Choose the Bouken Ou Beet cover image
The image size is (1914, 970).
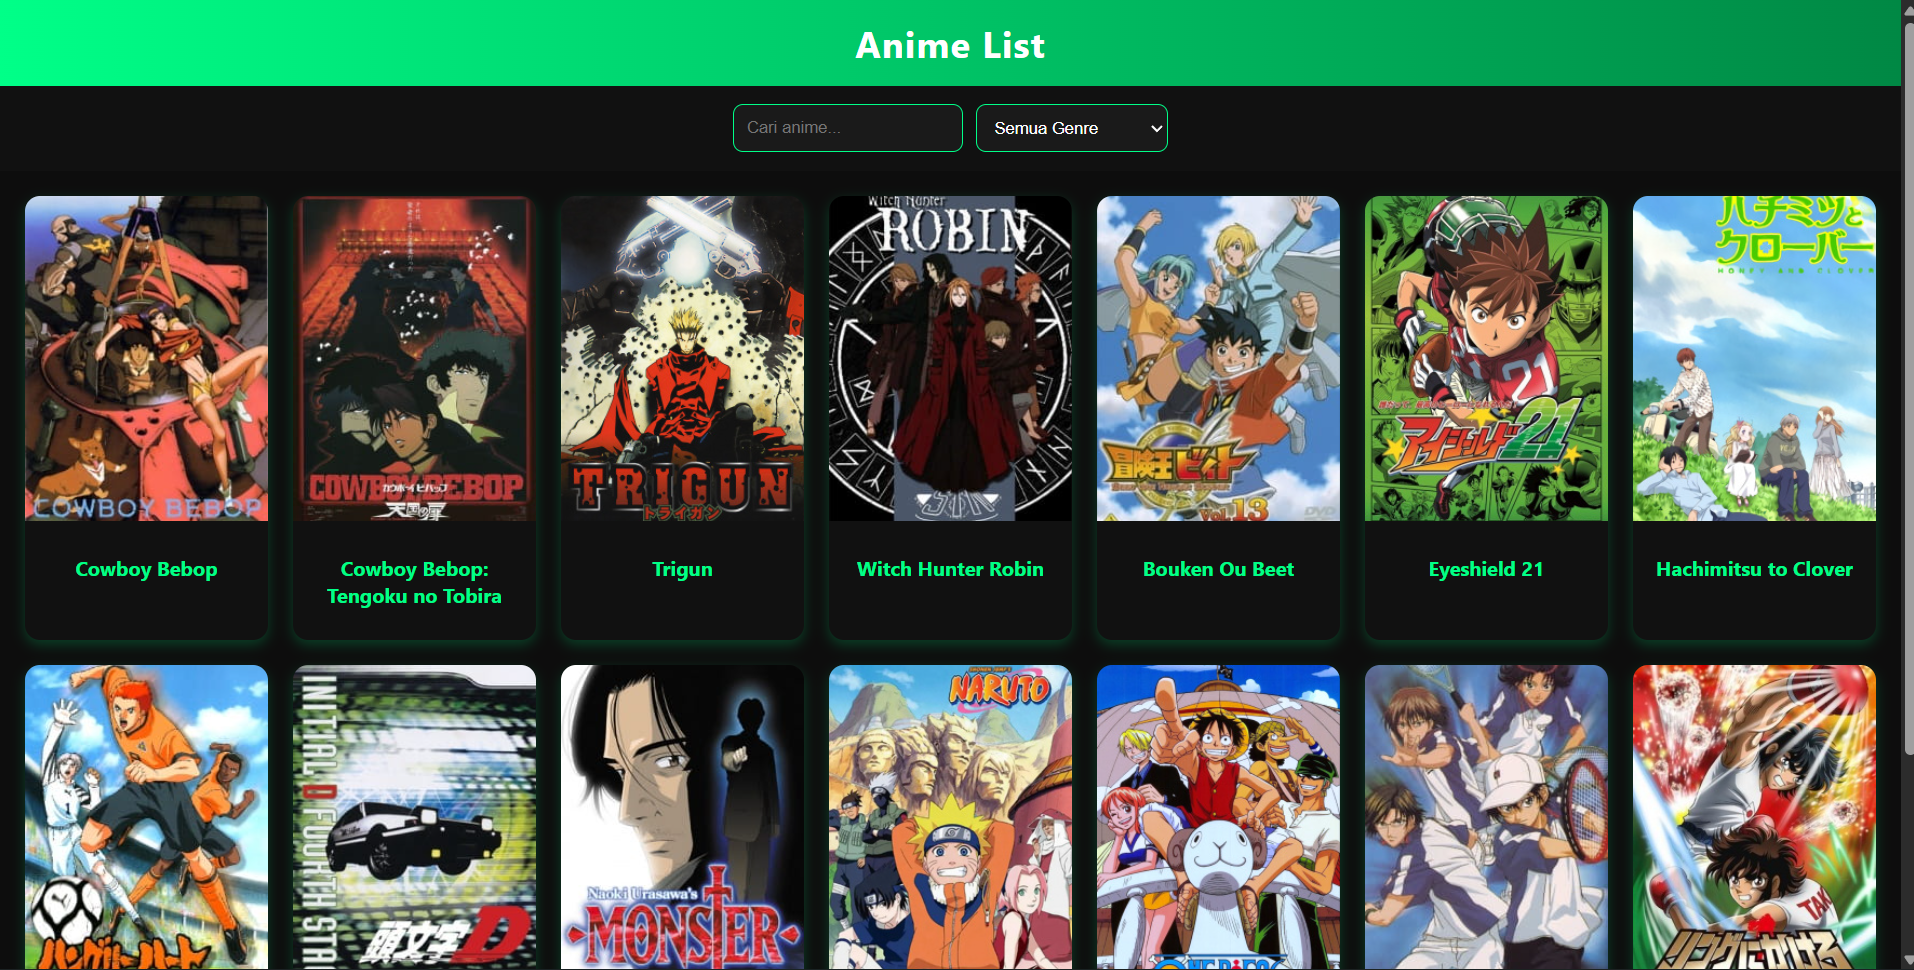tap(1218, 358)
